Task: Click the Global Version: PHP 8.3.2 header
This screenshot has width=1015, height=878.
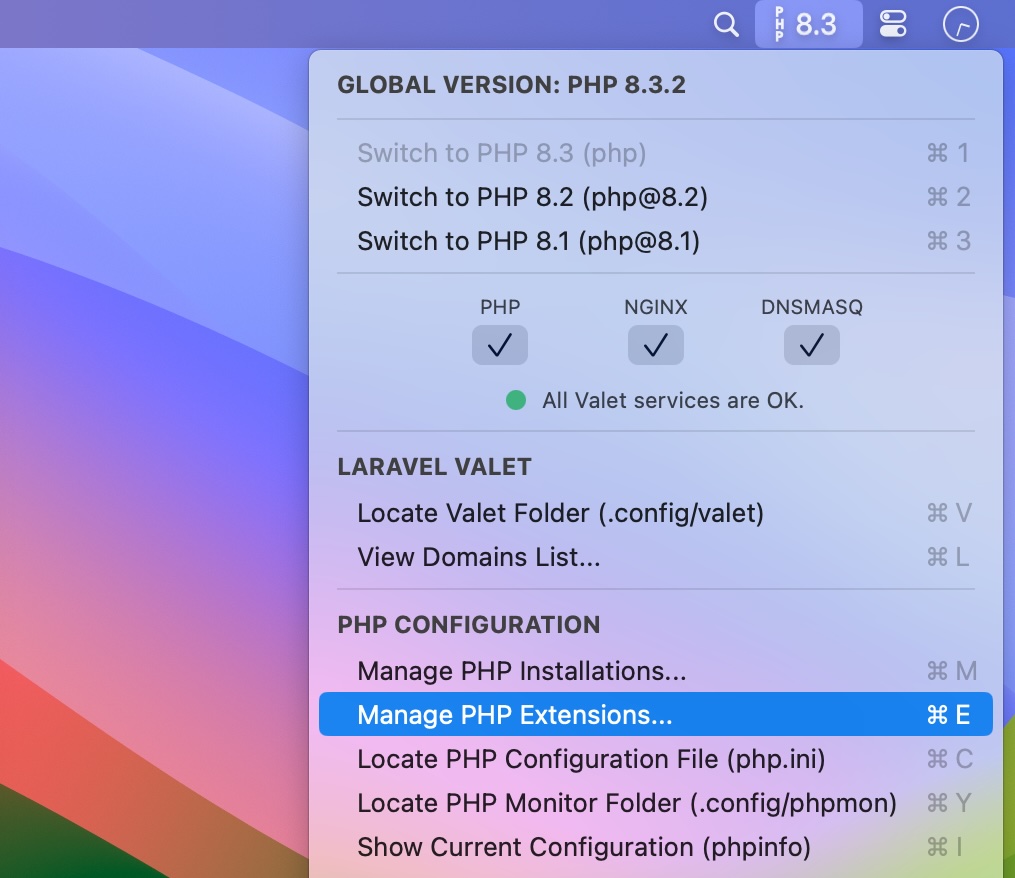Action: coord(511,85)
